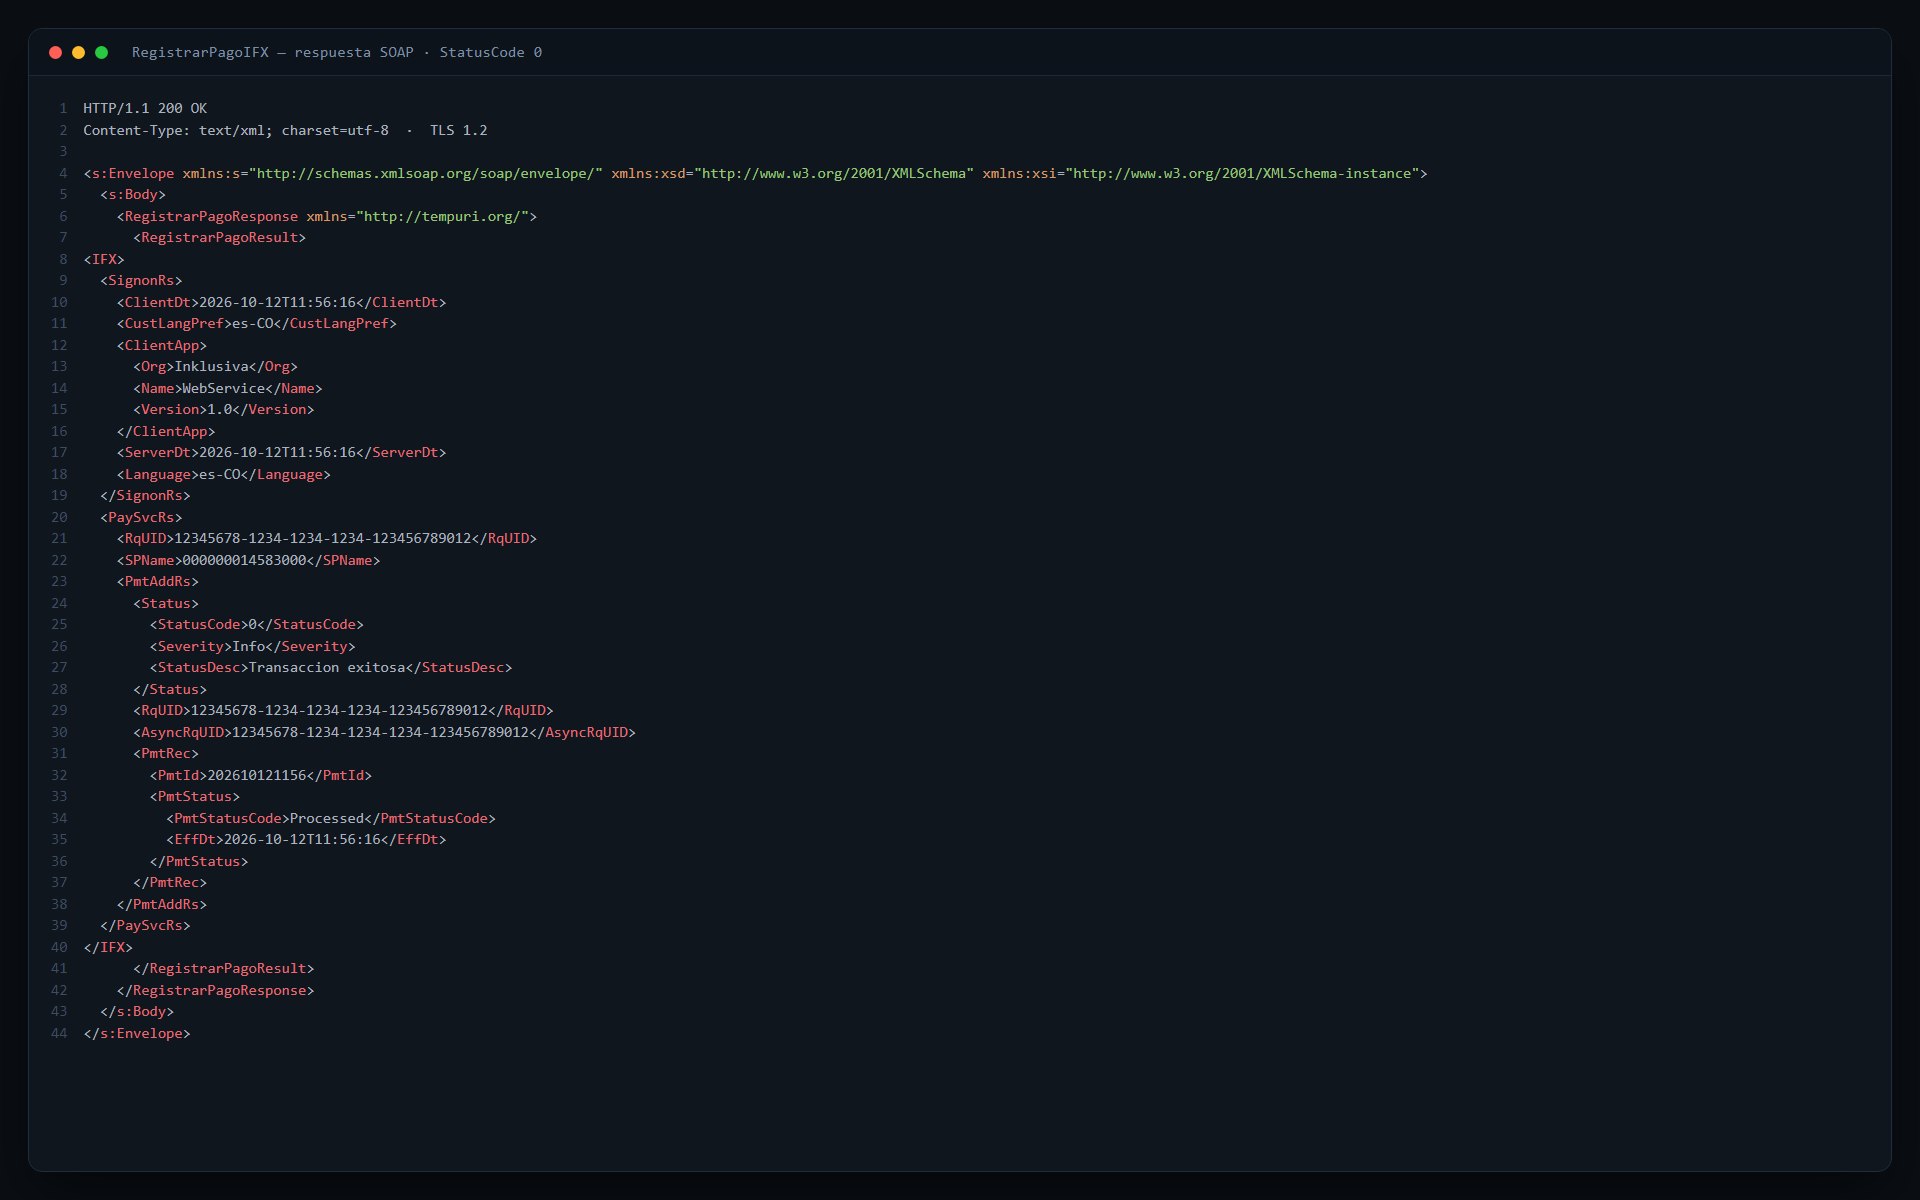
Task: Click the soap envelope xmlns:s URL
Action: 426,173
